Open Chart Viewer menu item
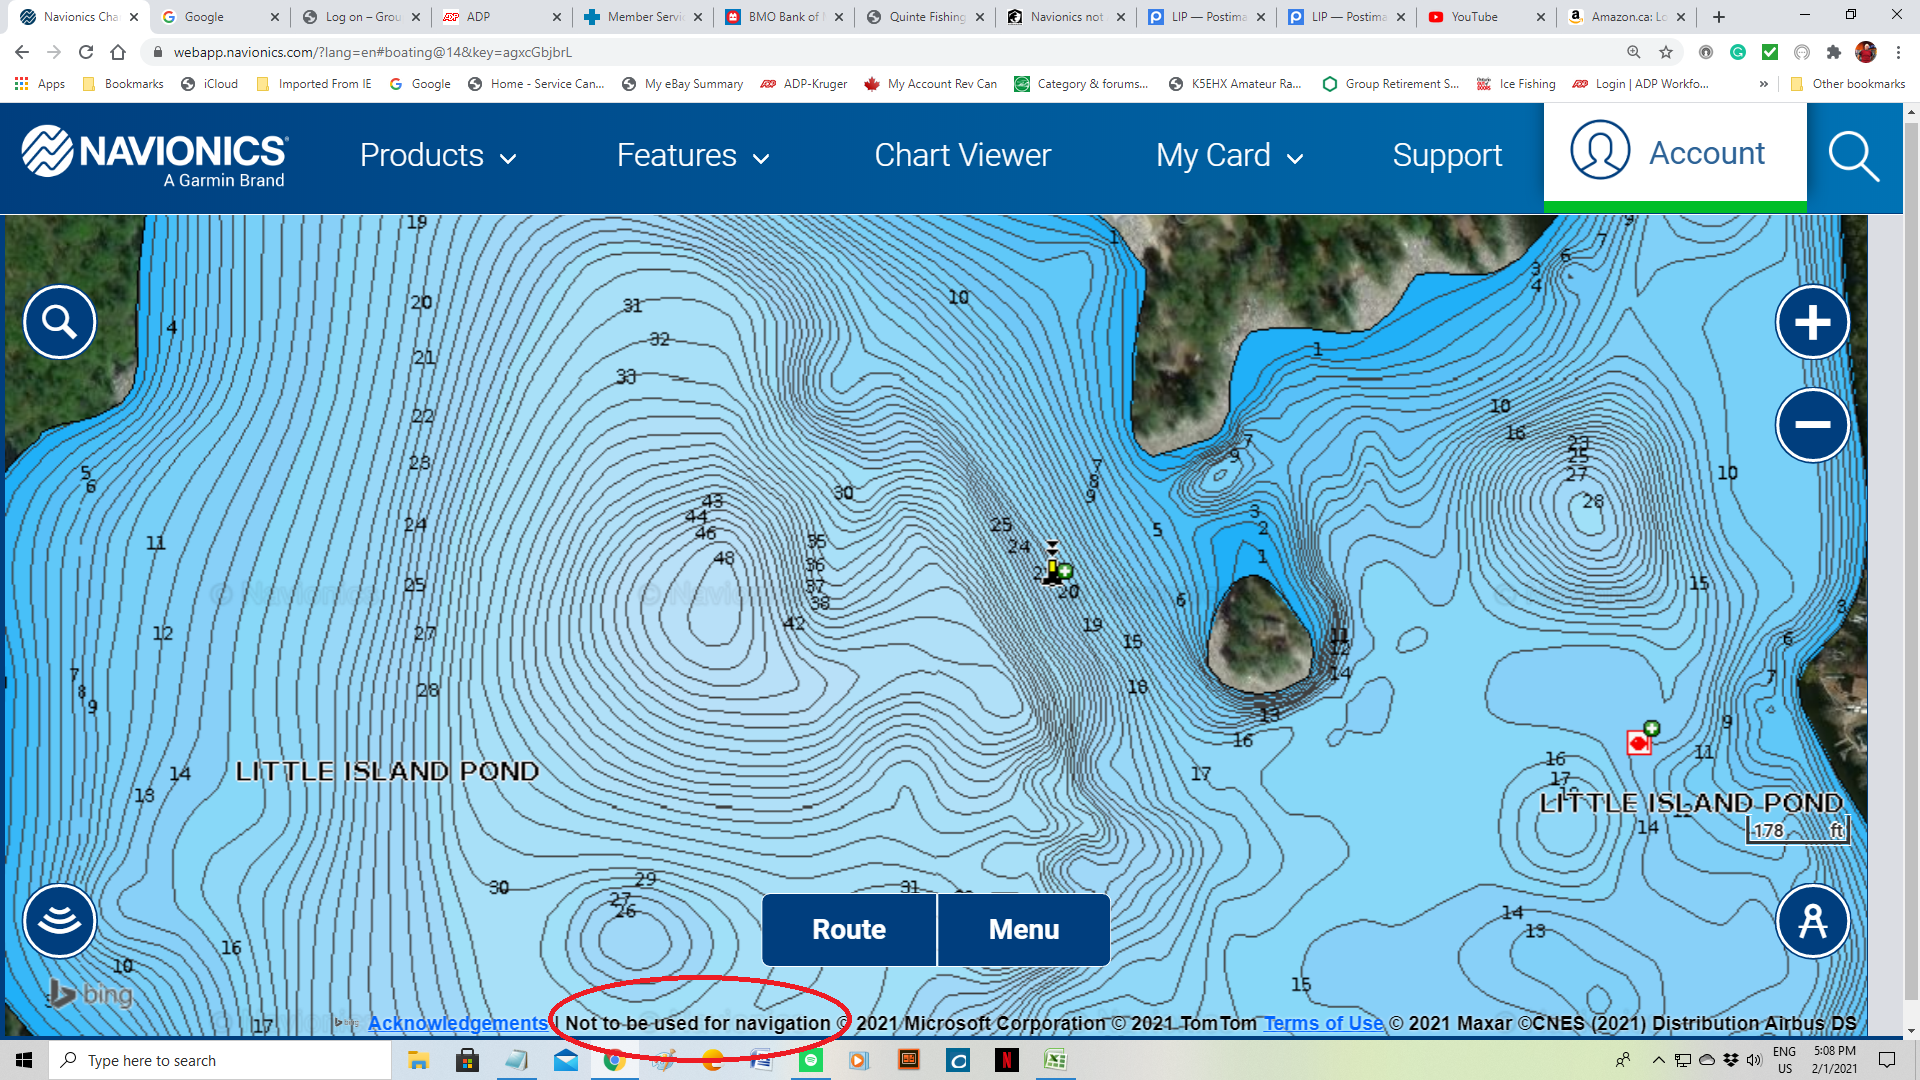This screenshot has width=1920, height=1080. (x=962, y=156)
